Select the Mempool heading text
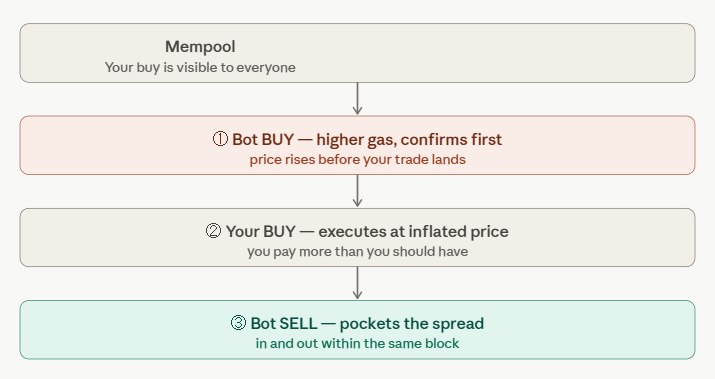 200,47
